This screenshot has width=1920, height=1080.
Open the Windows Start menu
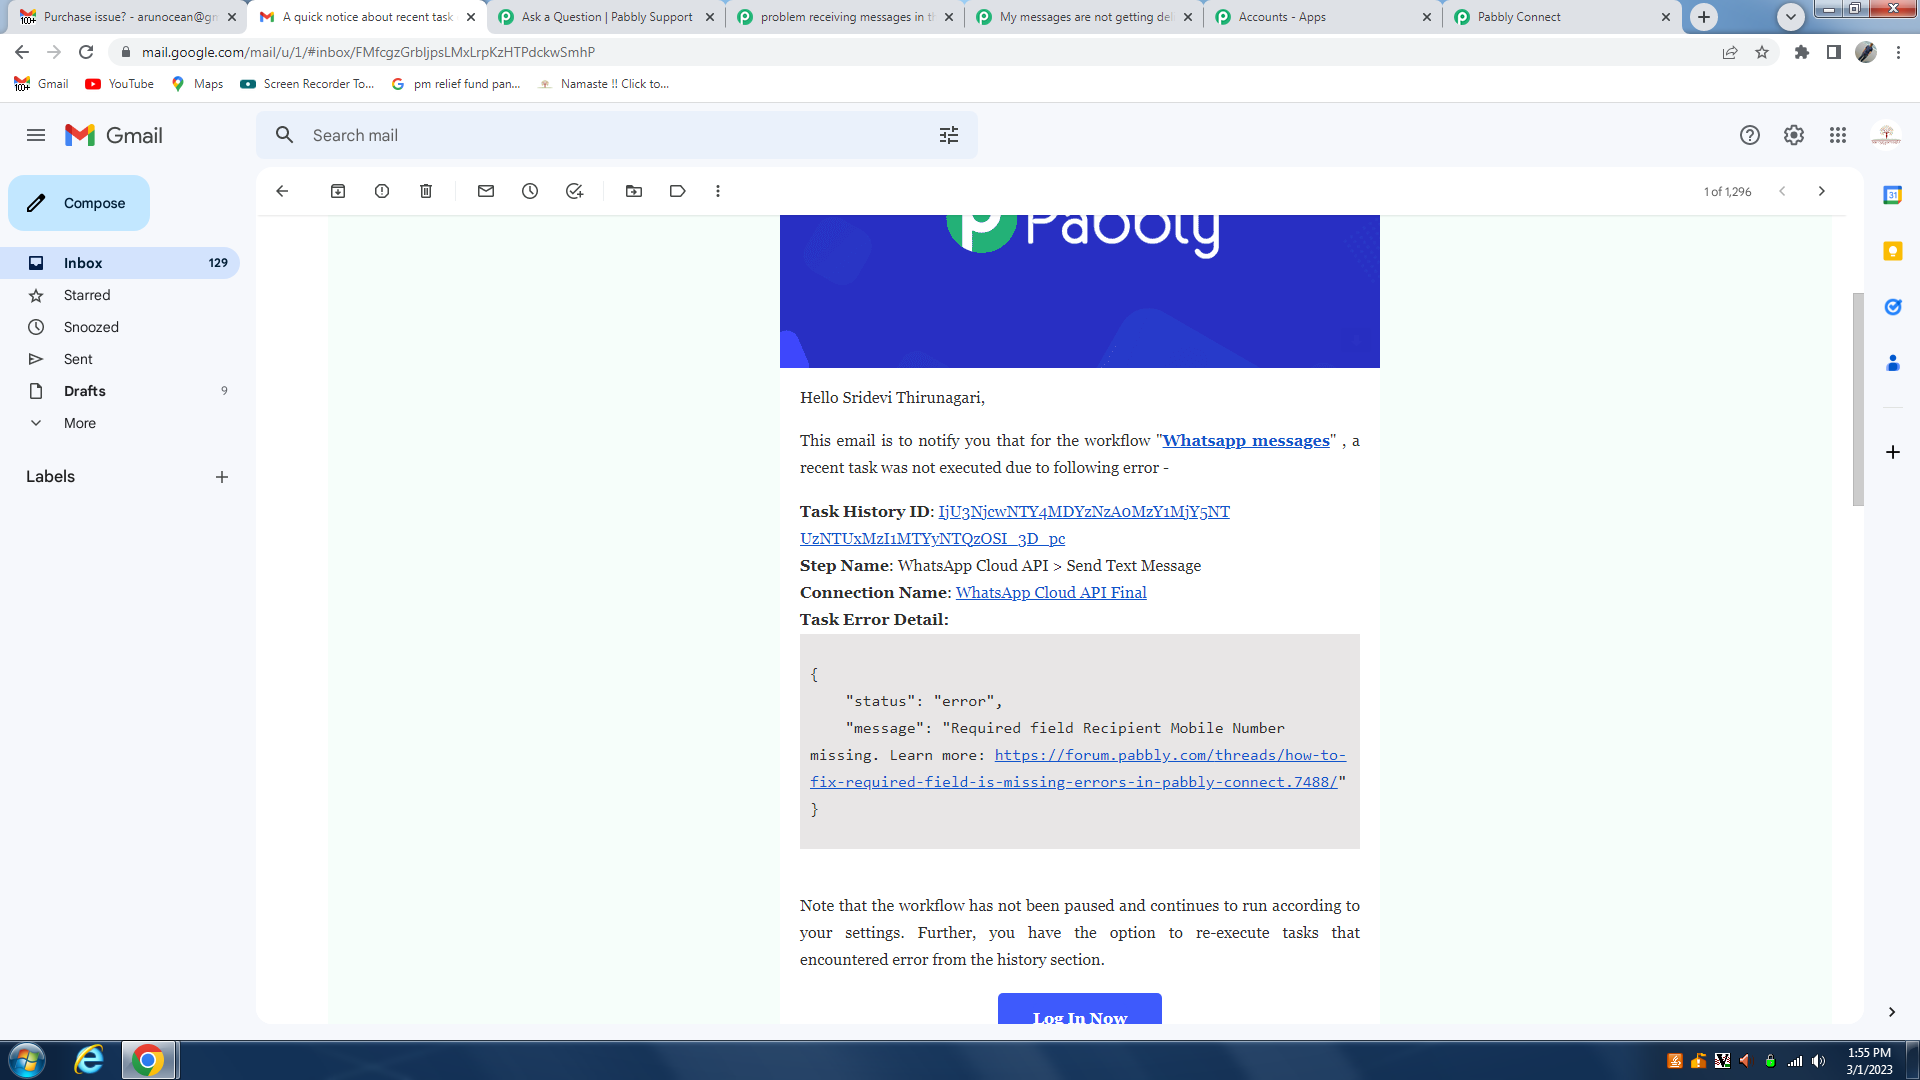(x=27, y=1060)
